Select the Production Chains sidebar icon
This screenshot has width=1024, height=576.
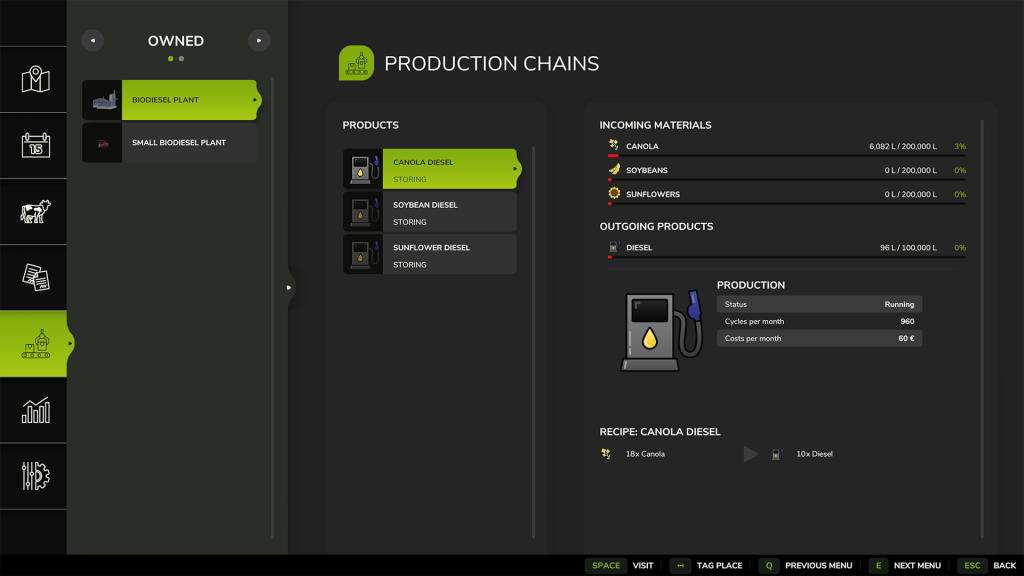click(34, 343)
